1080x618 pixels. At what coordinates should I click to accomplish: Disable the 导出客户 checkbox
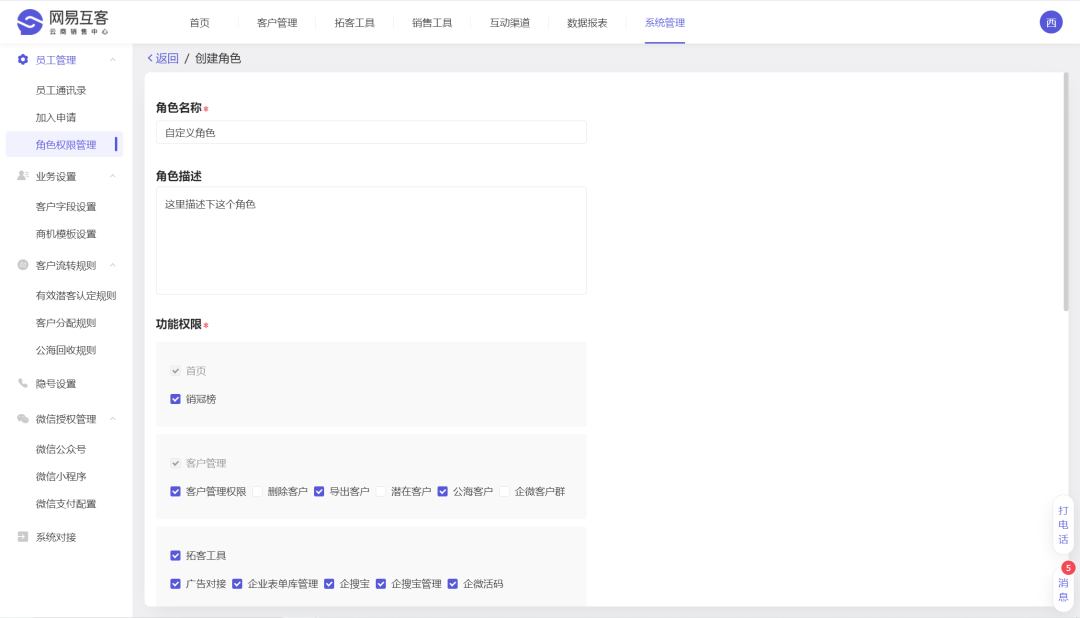pyautogui.click(x=319, y=491)
